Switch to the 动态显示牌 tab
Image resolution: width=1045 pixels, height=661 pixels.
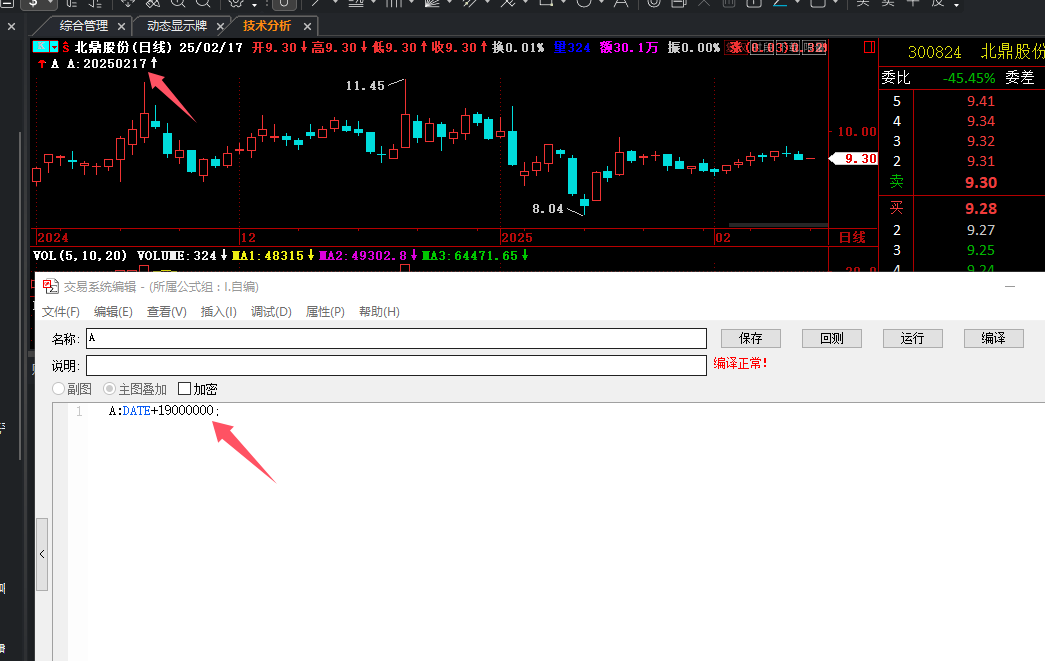(177, 26)
